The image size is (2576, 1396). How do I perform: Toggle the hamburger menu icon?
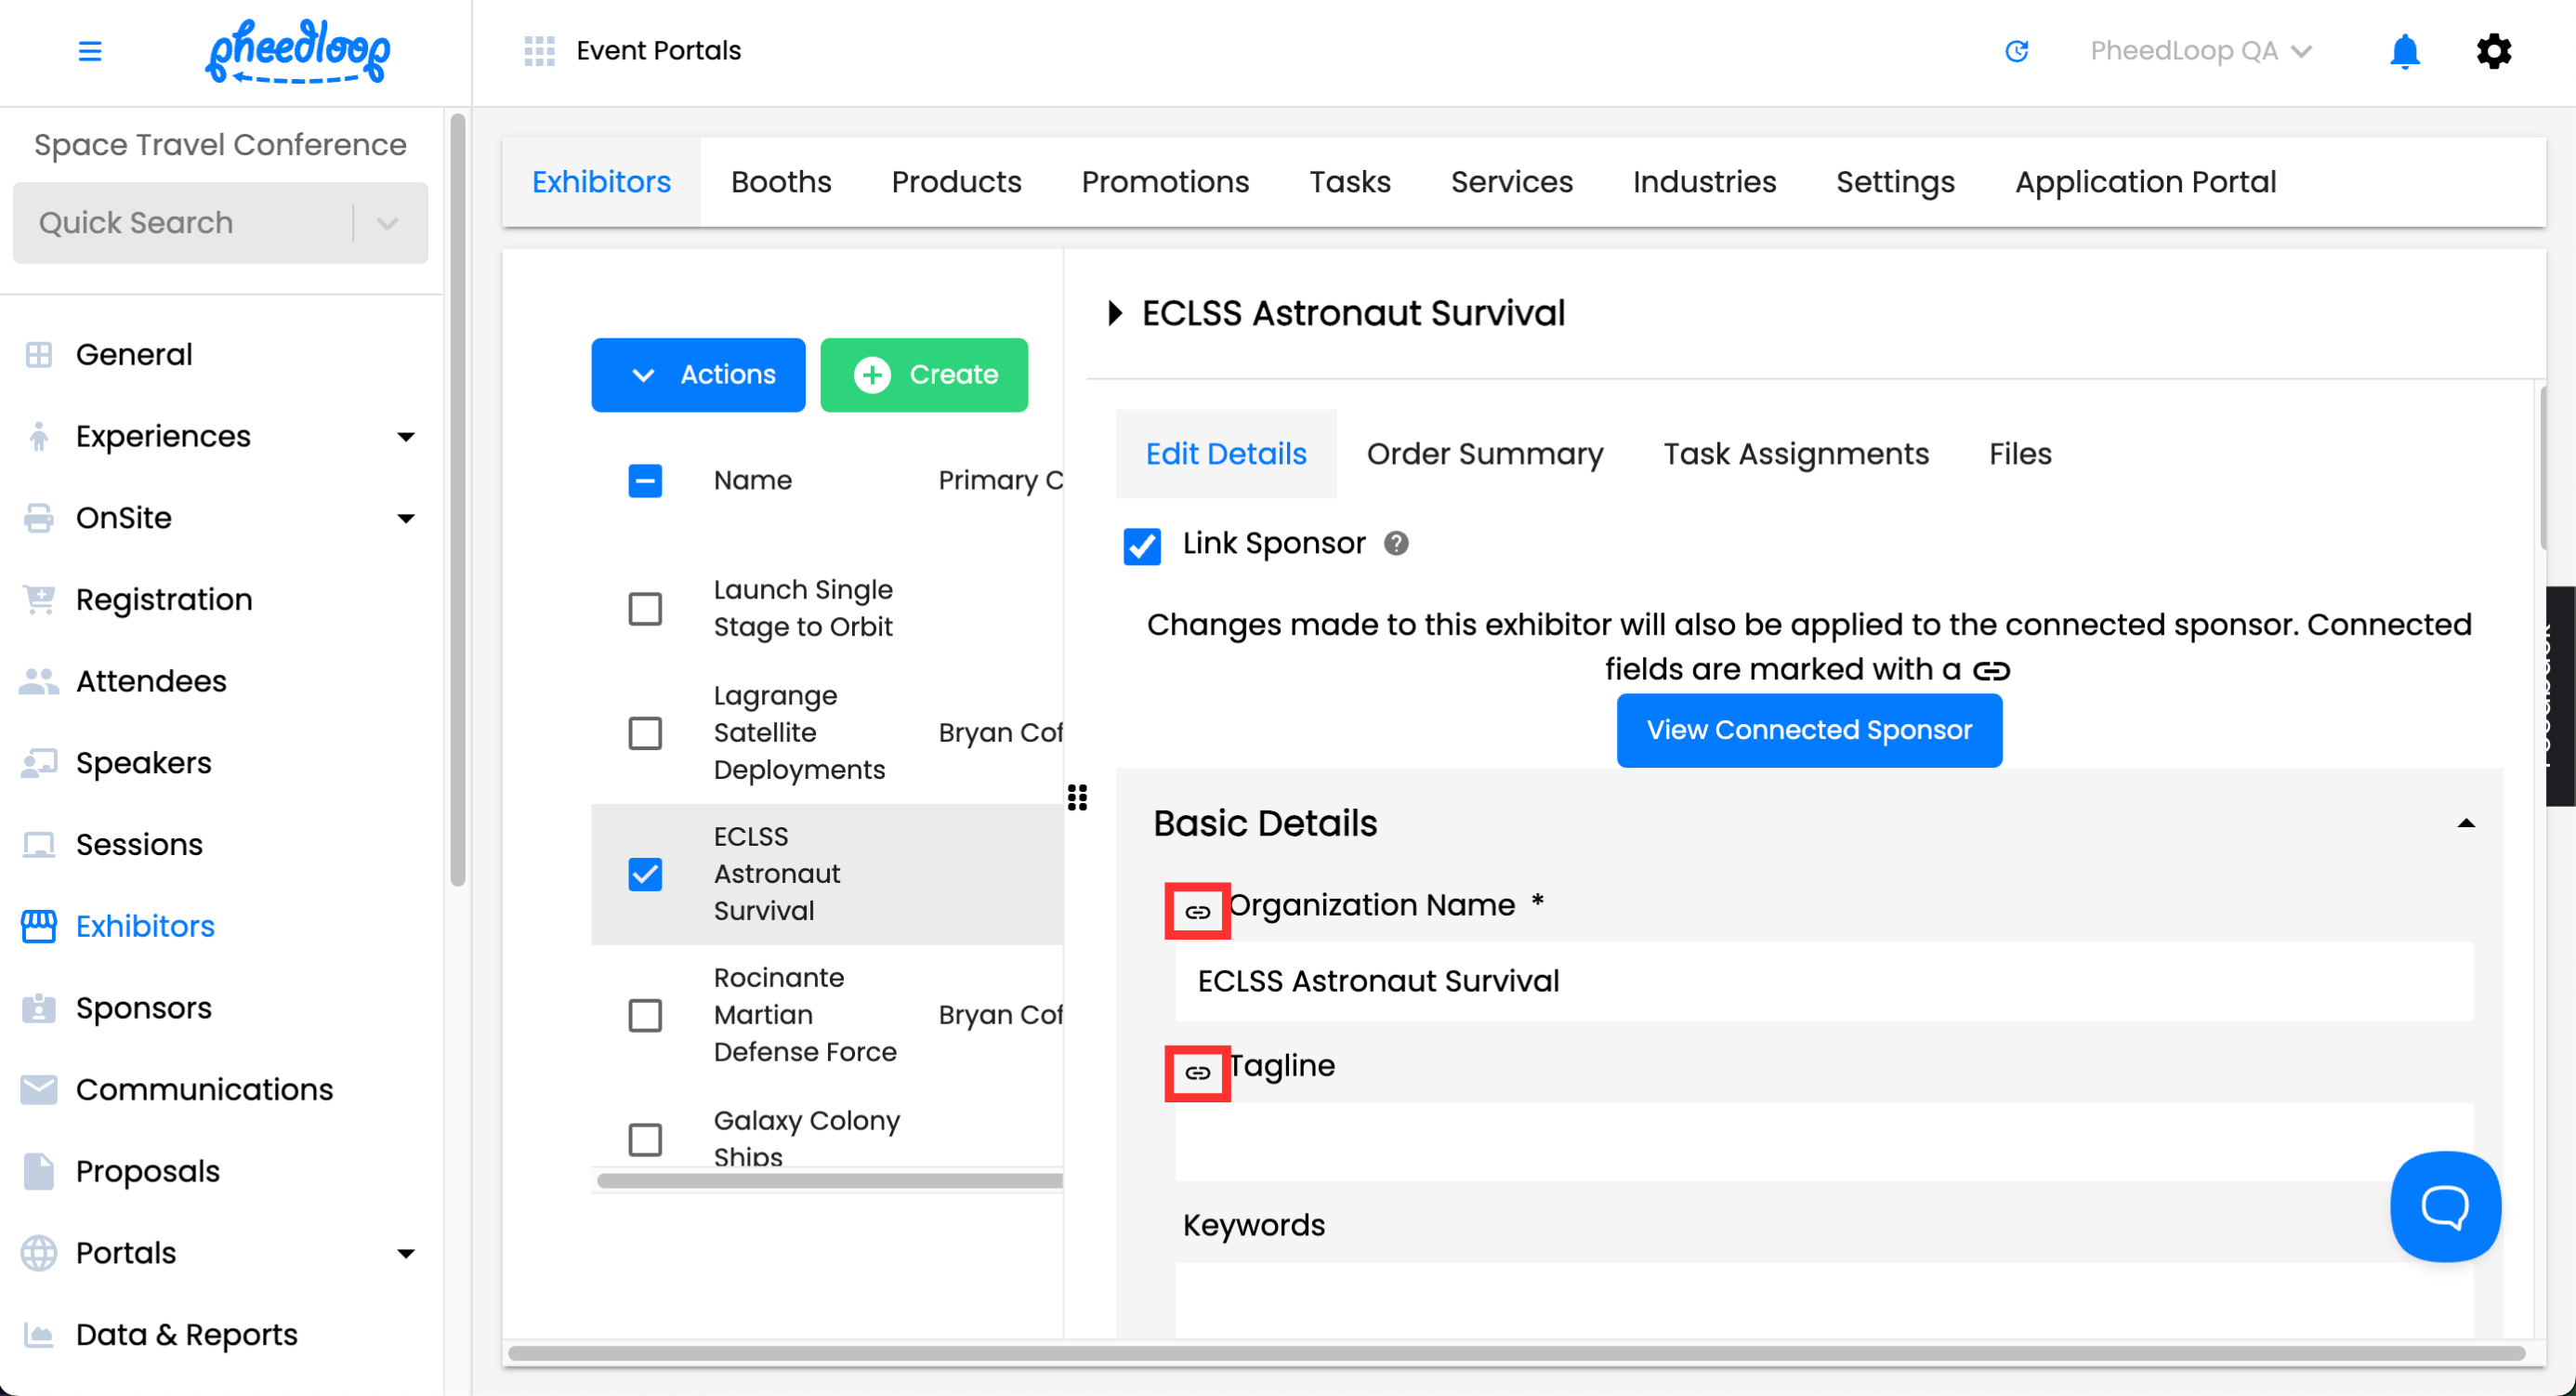click(90, 51)
